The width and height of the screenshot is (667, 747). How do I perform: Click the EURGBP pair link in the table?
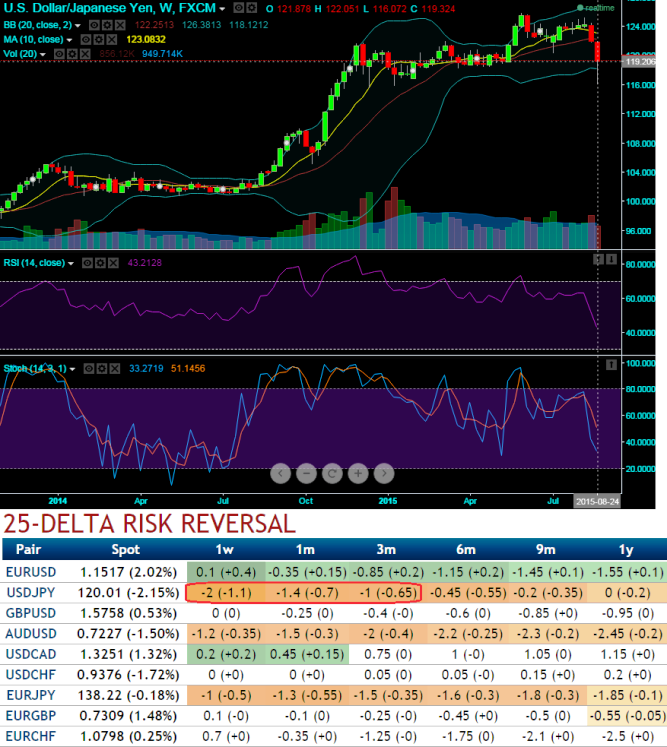30,716
